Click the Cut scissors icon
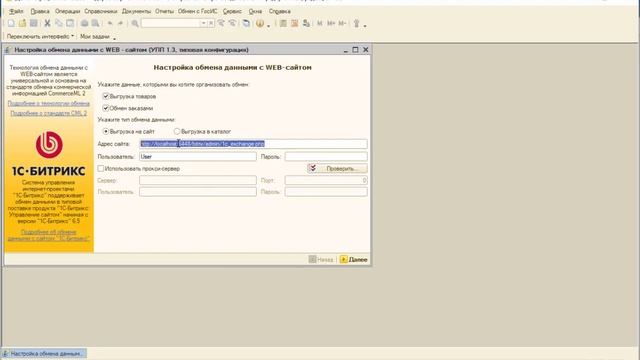This screenshot has width=640, height=360. (47, 23)
